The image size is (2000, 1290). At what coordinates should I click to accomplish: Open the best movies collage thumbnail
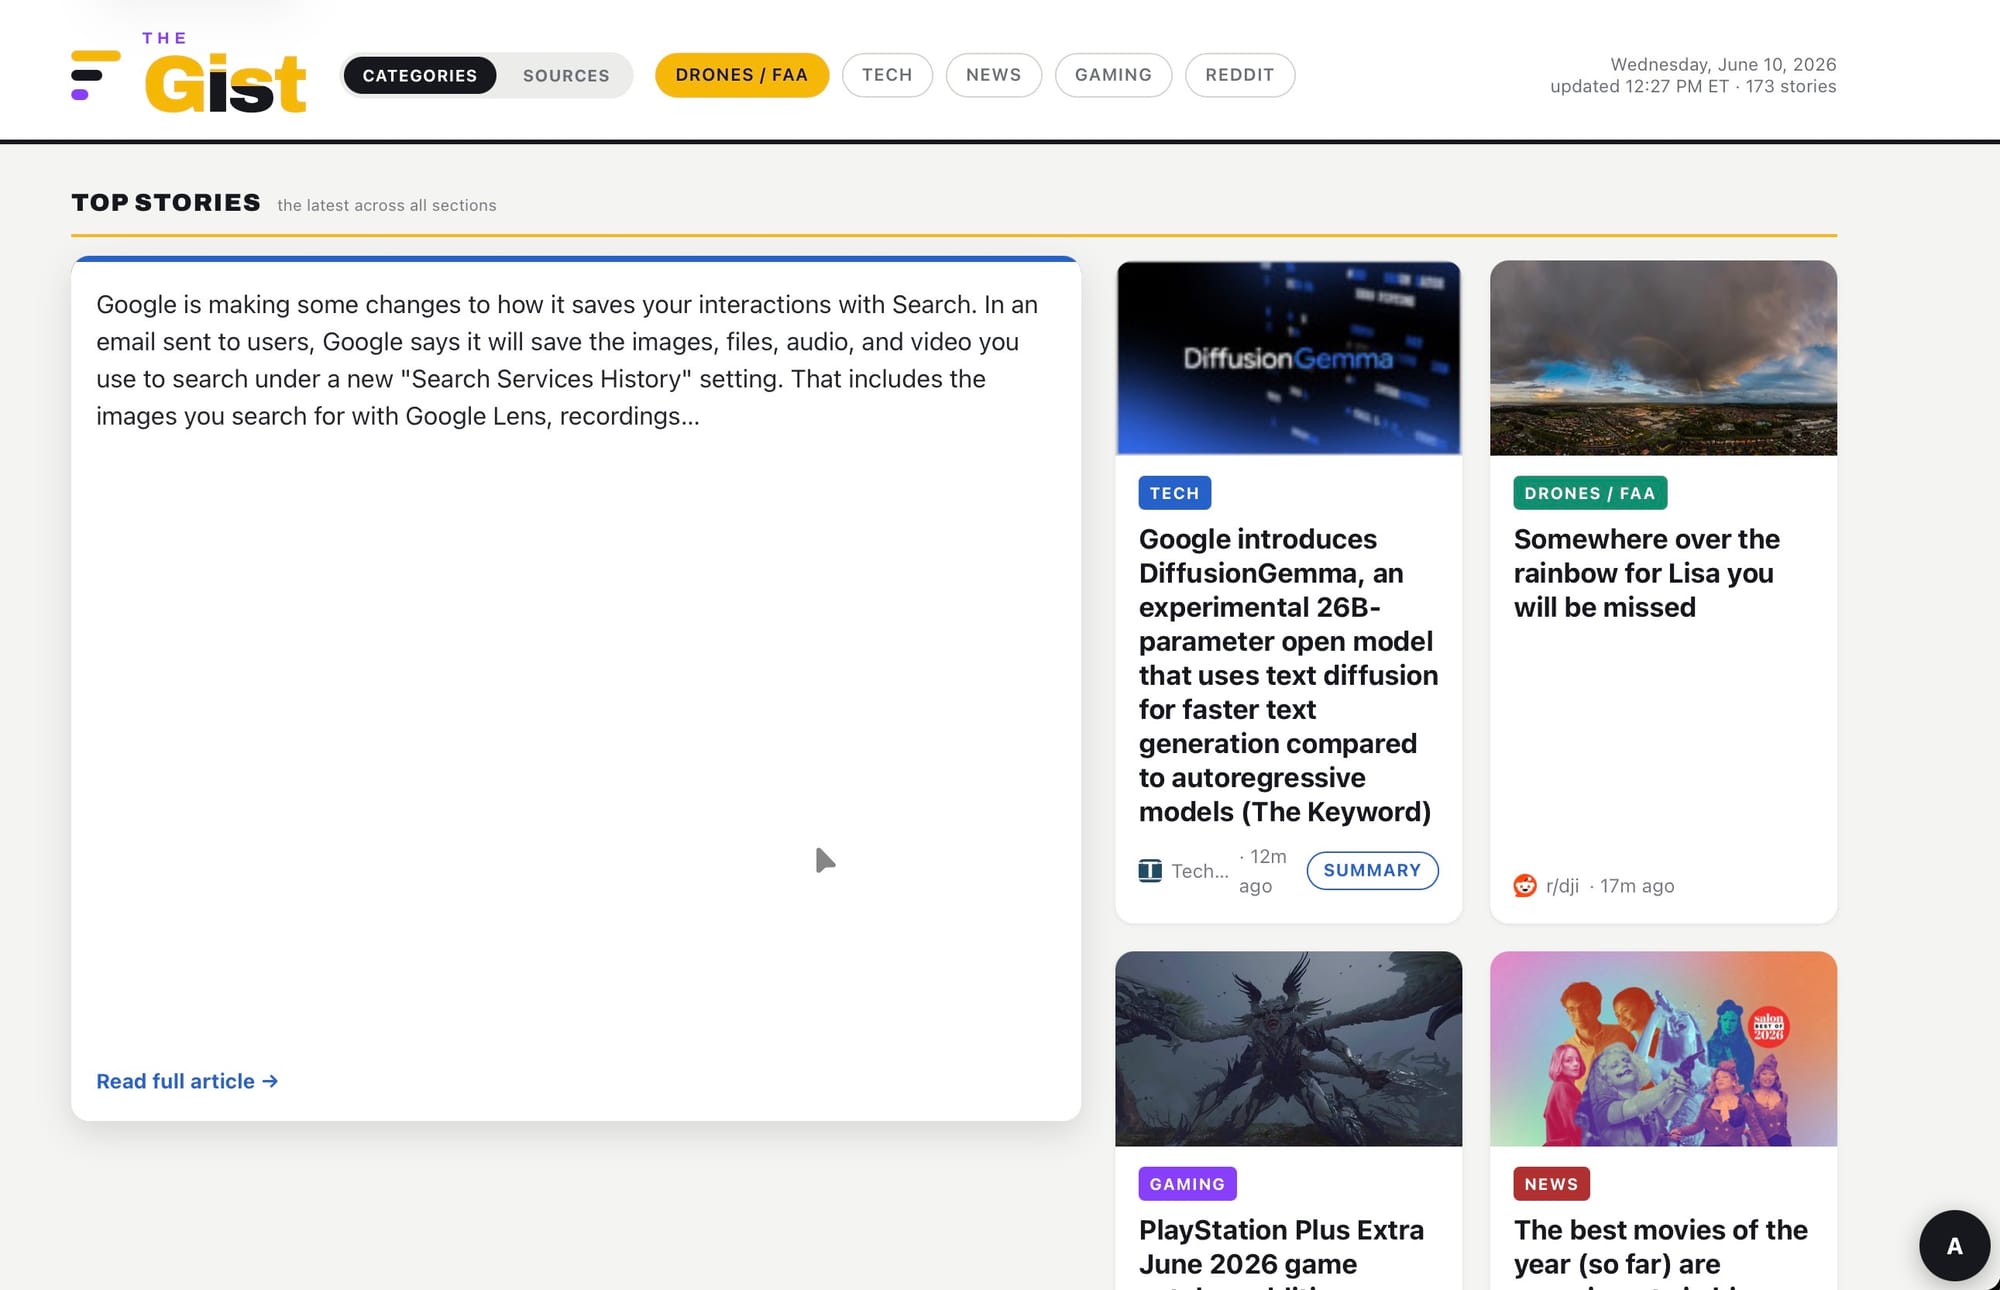(1663, 1048)
